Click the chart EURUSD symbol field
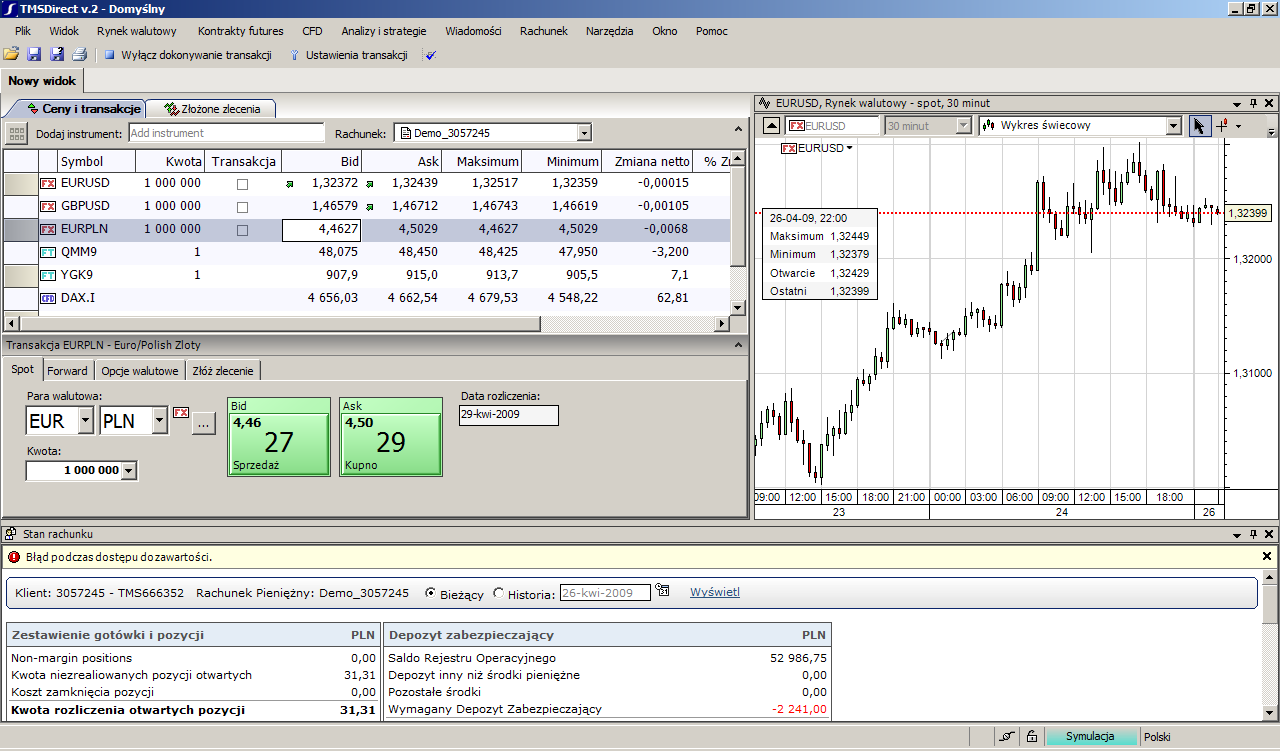The width and height of the screenshot is (1280, 751). pos(832,126)
